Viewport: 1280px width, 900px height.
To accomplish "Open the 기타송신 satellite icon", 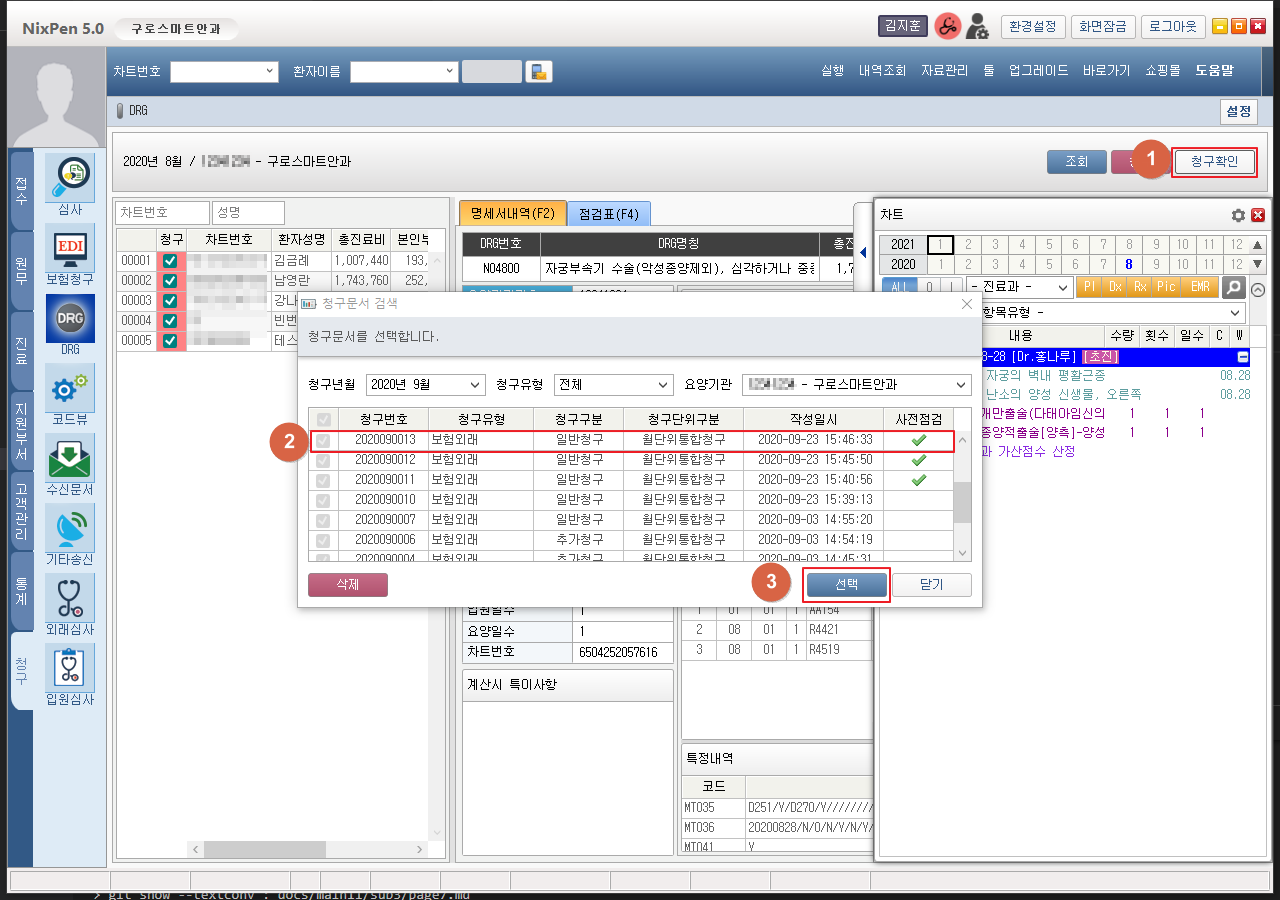I will 70,528.
